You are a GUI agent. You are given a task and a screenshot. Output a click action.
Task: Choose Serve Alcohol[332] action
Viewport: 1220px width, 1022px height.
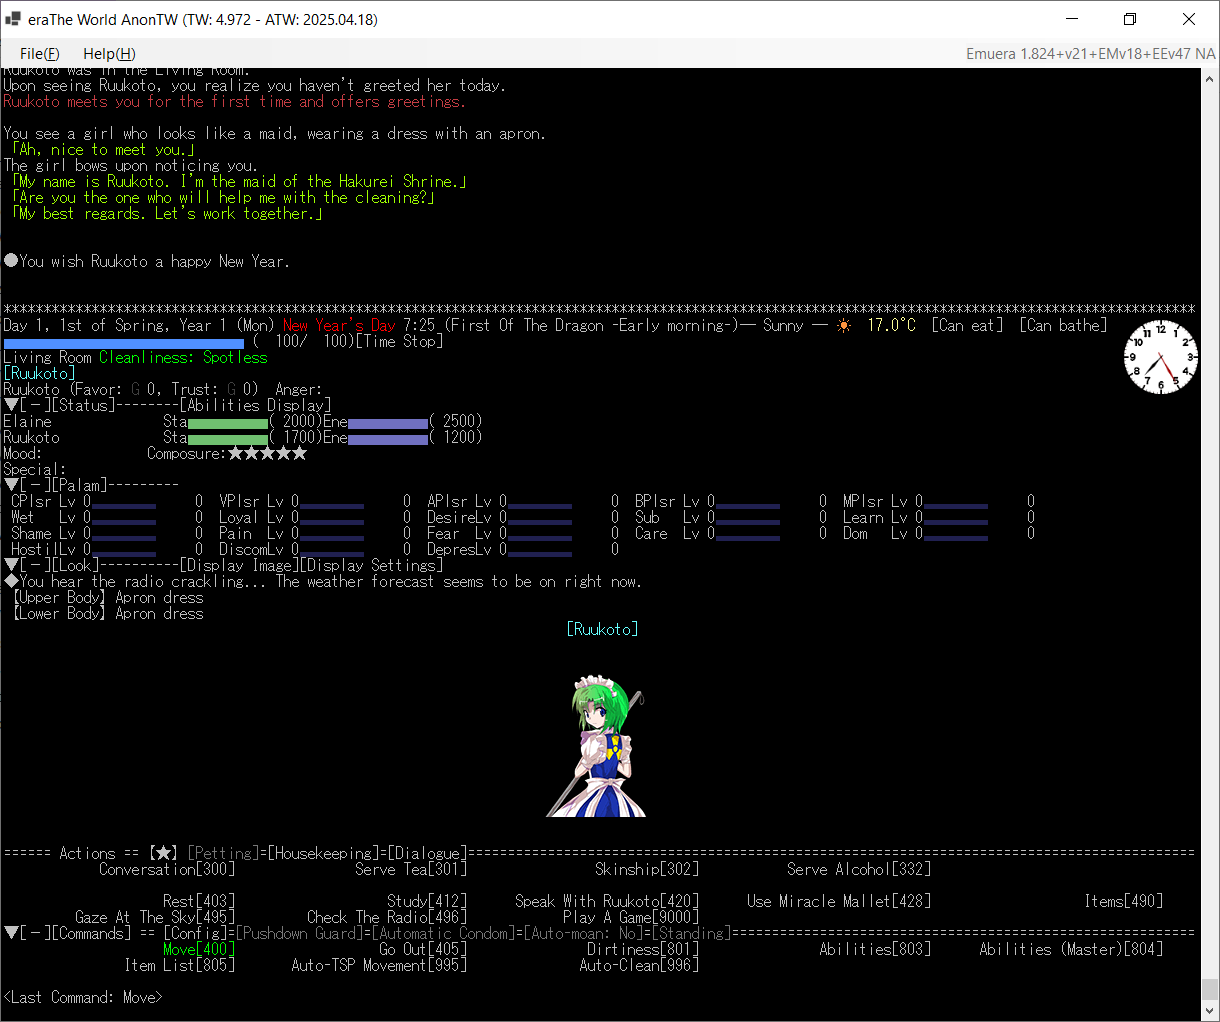[859, 869]
